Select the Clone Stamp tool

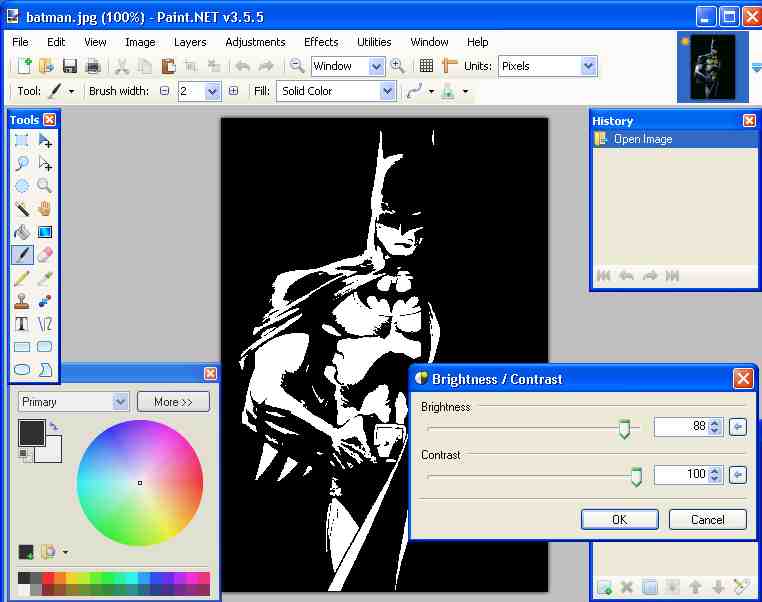[21, 301]
